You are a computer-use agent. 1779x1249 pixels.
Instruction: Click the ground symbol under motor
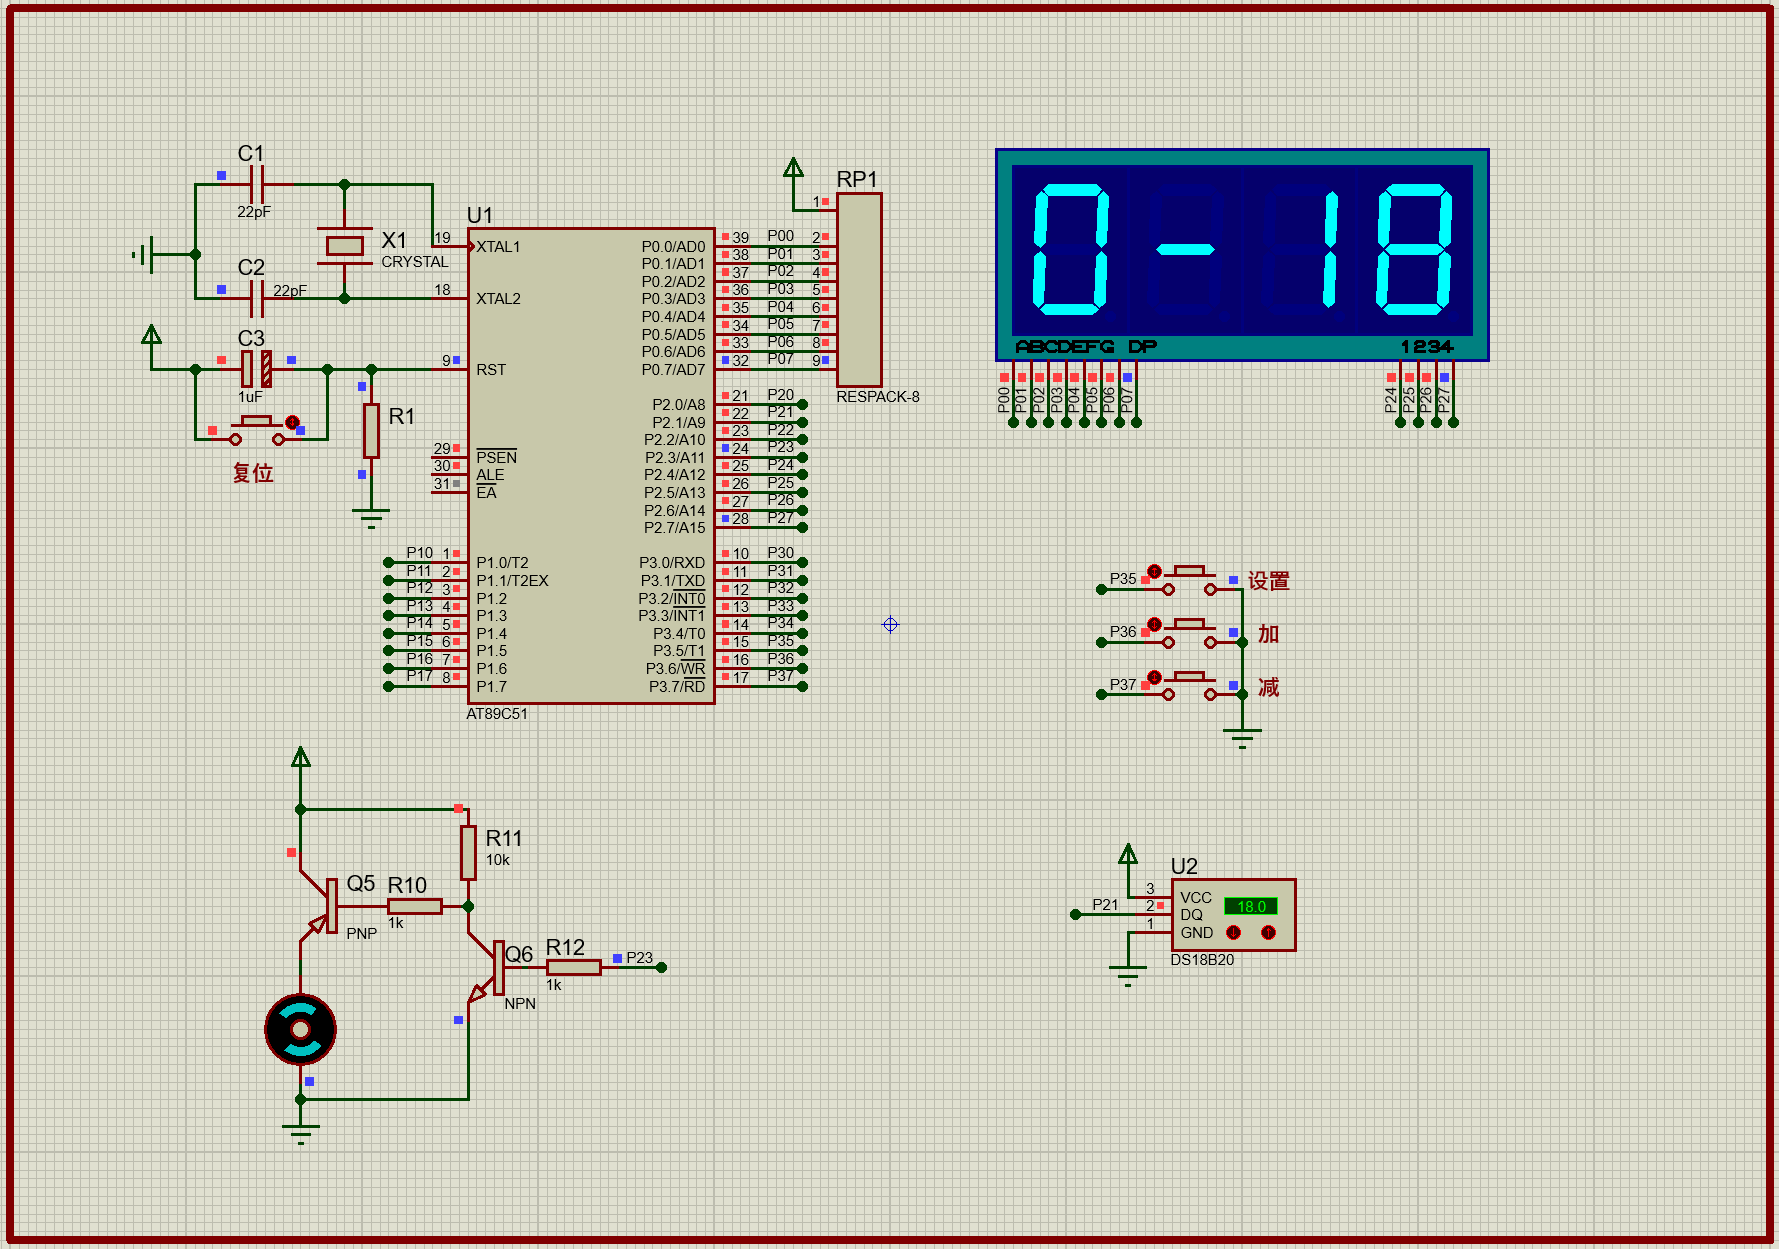(x=300, y=1134)
